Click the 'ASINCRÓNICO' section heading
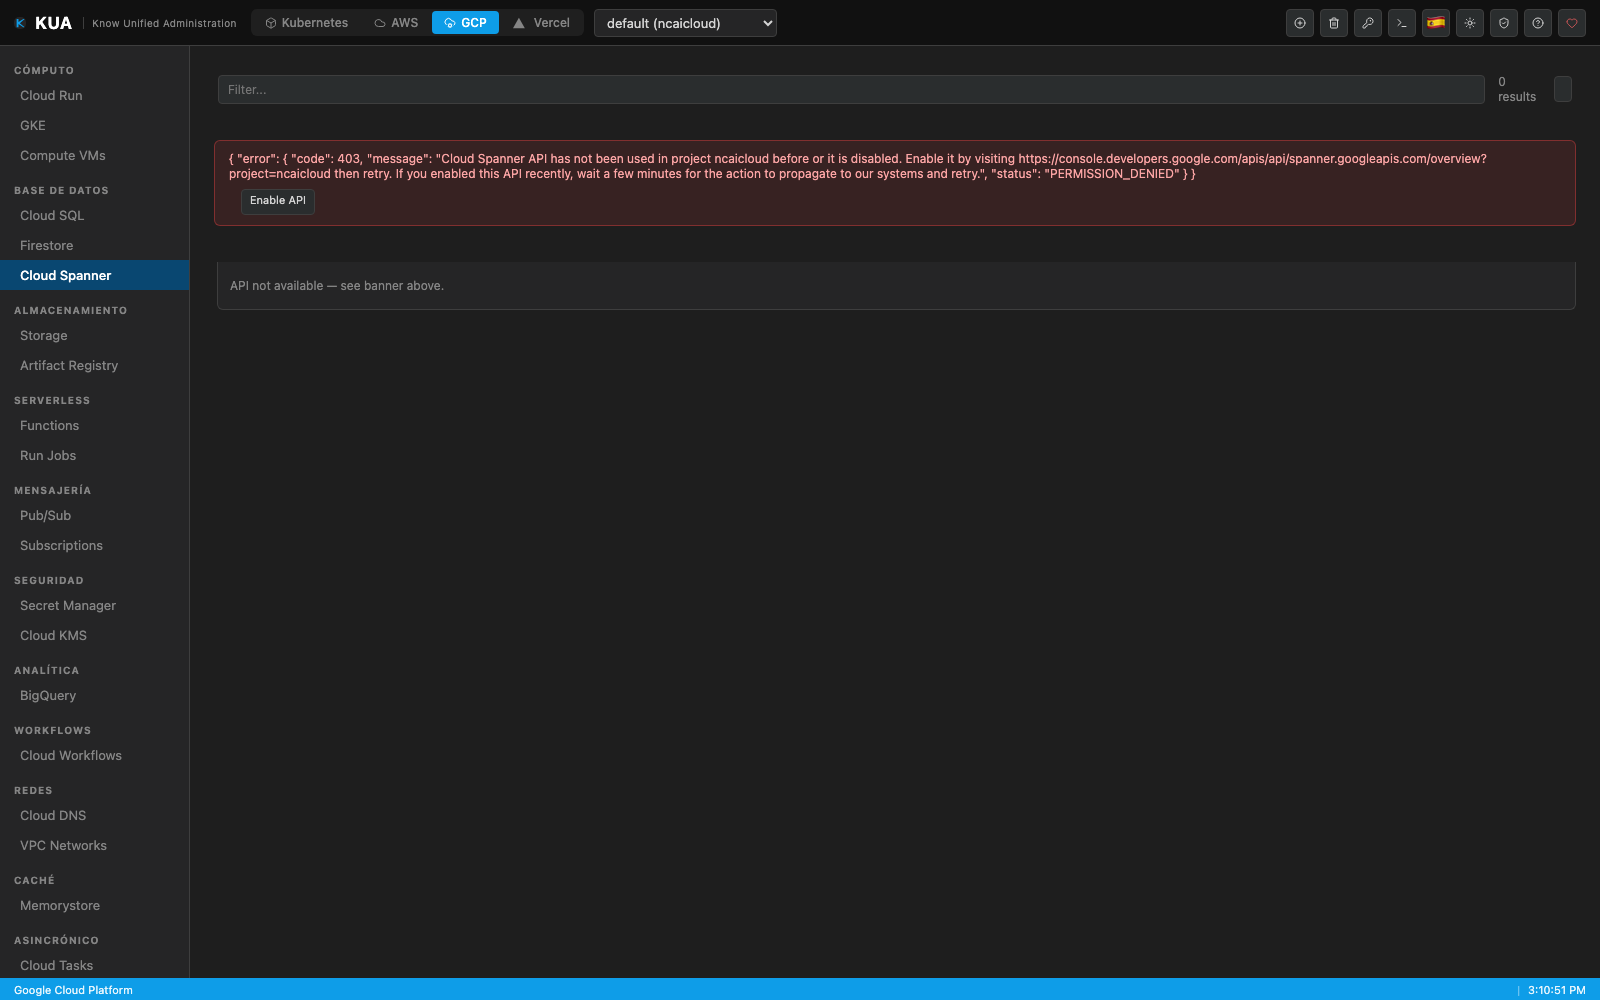The width and height of the screenshot is (1600, 1000). [x=56, y=941]
